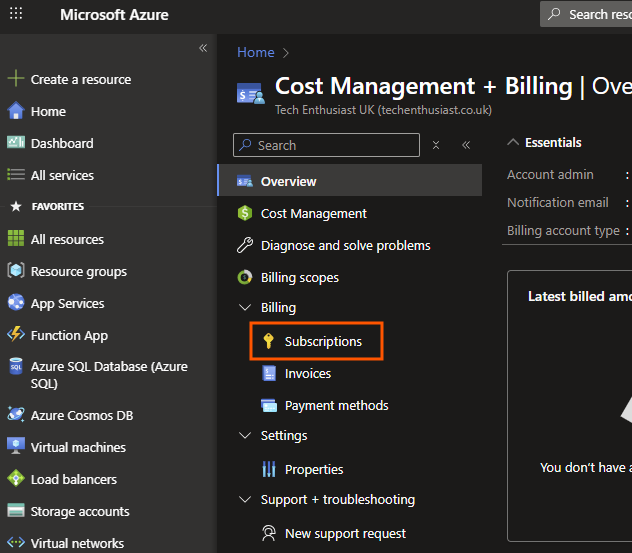This screenshot has height=553, width=632.
Task: Click the Properties sliders icon
Action: [x=269, y=469]
